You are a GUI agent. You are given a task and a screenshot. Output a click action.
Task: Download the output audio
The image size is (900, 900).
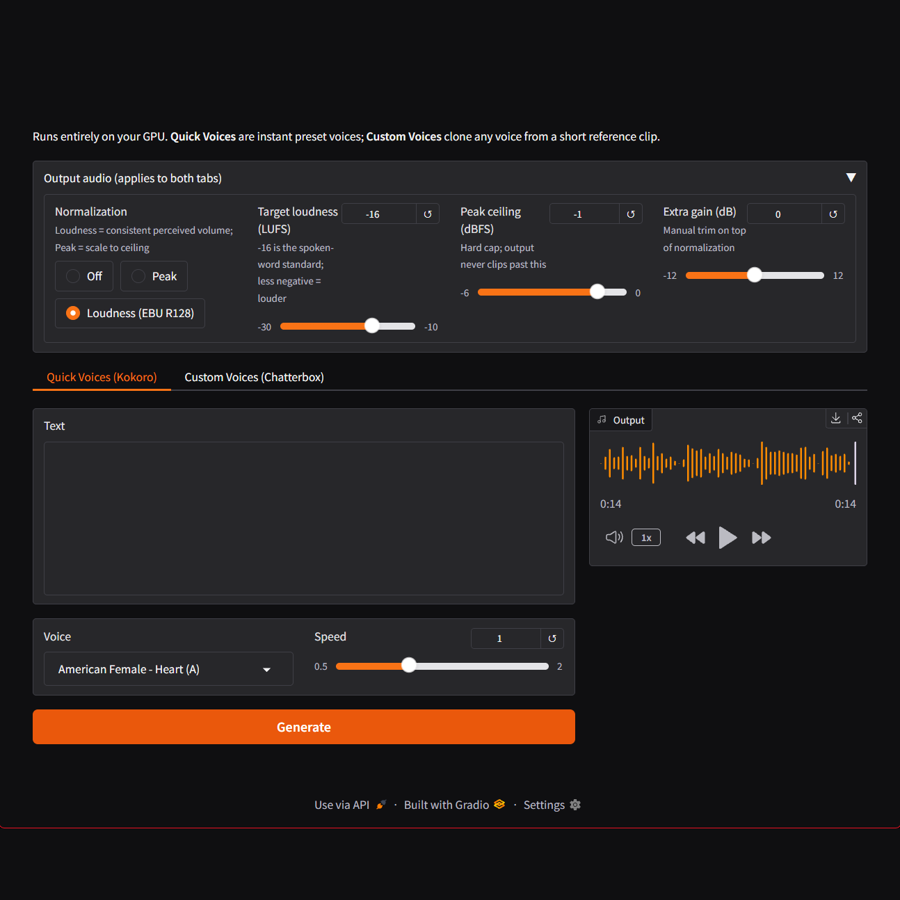click(836, 418)
